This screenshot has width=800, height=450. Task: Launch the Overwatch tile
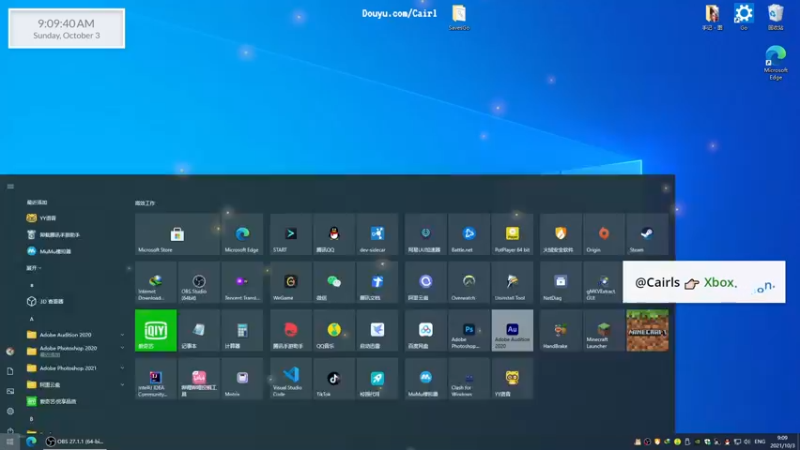tap(469, 282)
